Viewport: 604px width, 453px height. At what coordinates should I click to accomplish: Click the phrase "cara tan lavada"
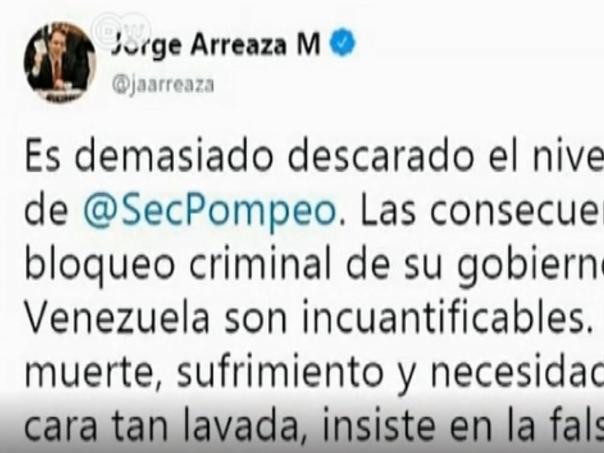tap(161, 426)
